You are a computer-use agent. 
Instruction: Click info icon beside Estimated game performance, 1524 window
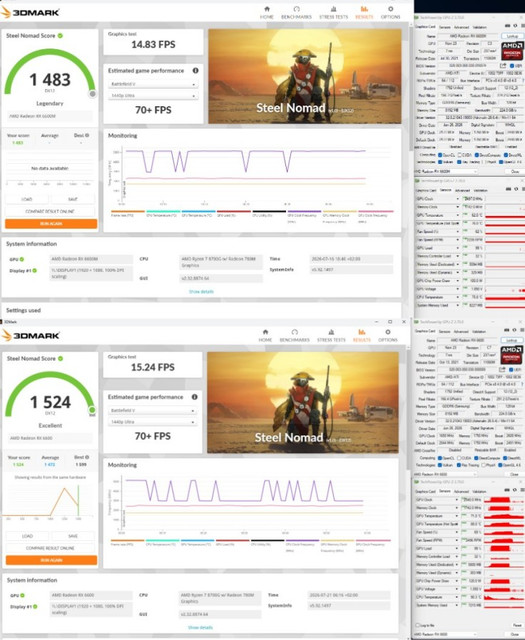click(x=195, y=397)
